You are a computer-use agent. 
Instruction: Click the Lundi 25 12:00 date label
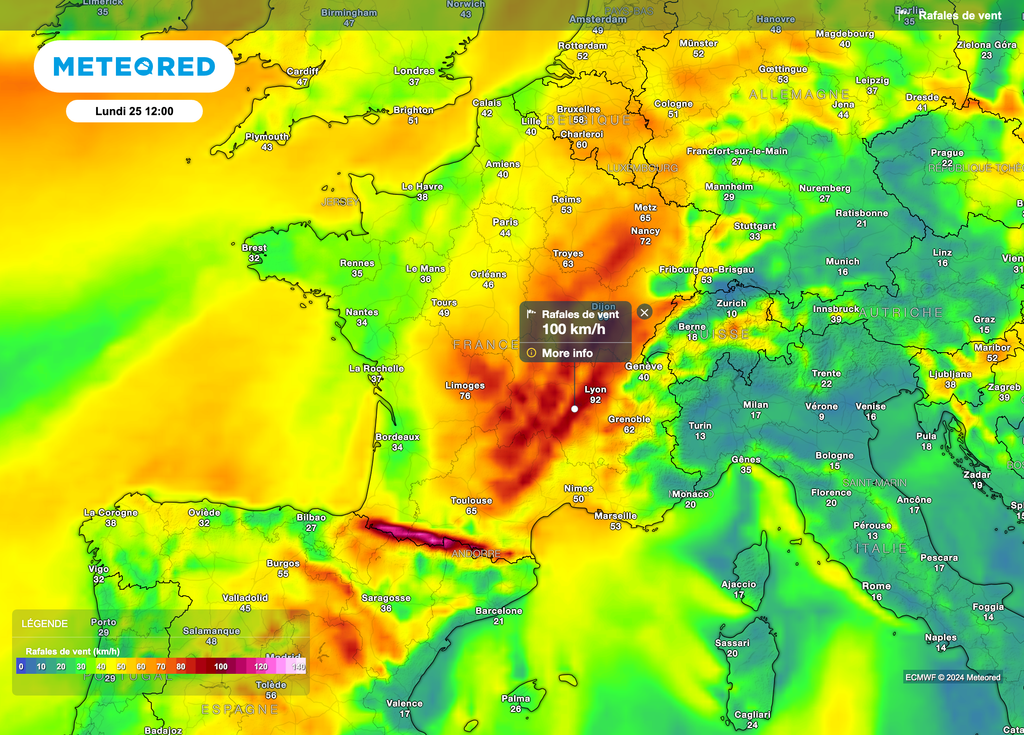click(134, 111)
